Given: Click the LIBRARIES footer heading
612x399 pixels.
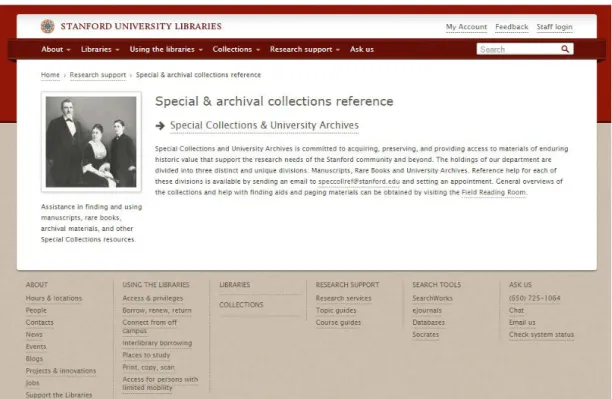Looking at the screenshot, I should (x=235, y=285).
